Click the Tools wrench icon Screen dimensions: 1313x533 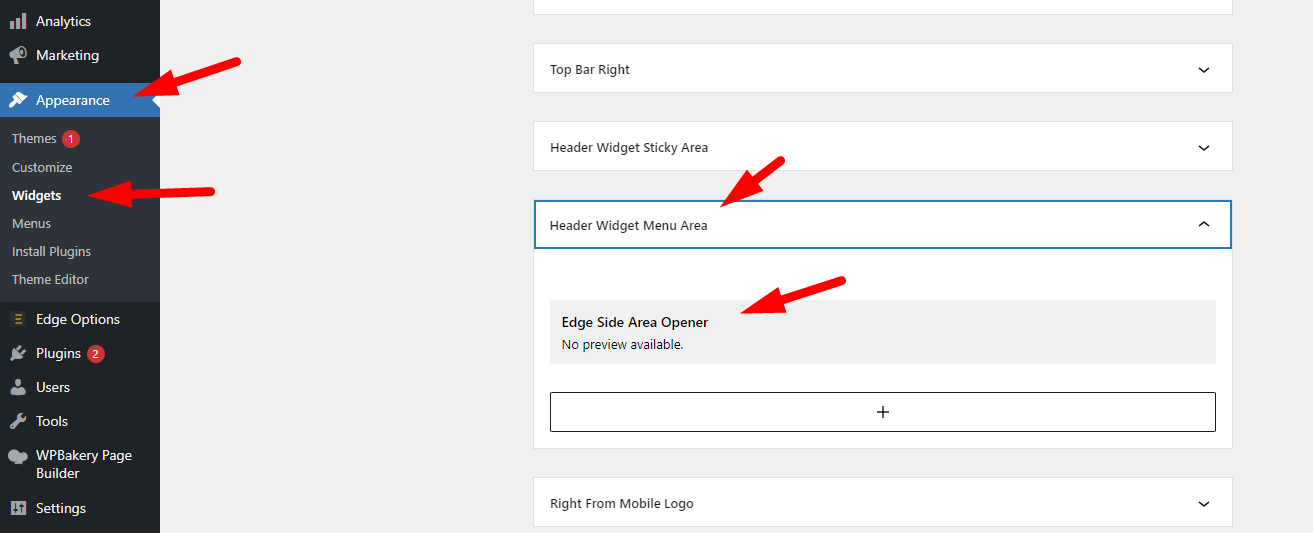click(x=18, y=421)
